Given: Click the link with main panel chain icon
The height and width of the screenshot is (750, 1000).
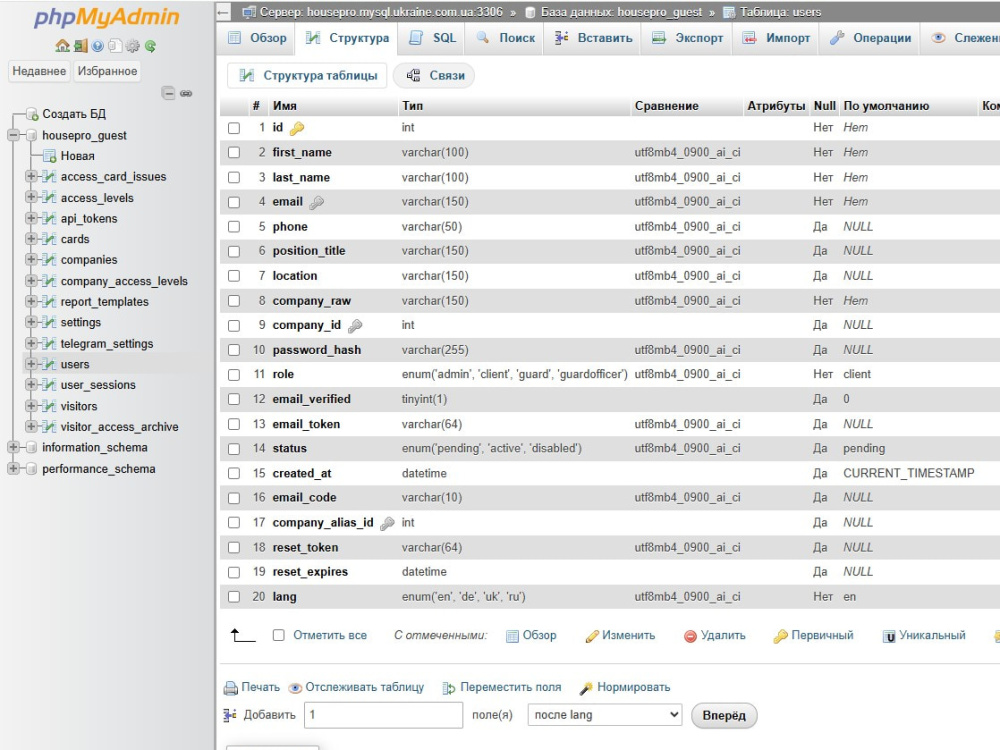Looking at the screenshot, I should pos(186,93).
